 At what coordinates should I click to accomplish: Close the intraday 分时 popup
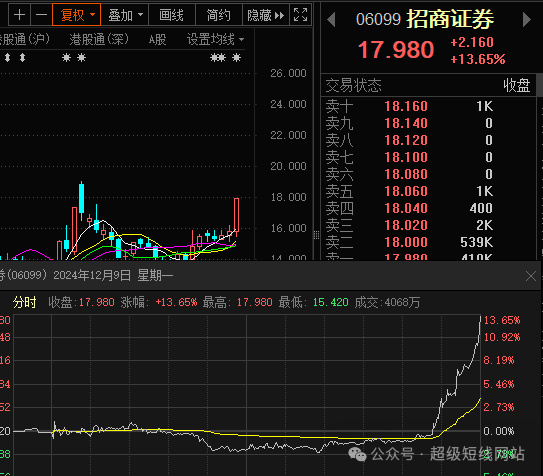(x=531, y=276)
